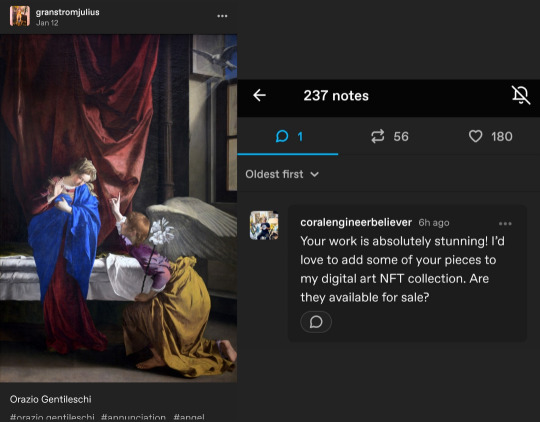
Task: Switch to the reblogs tab showing 56
Action: [389, 136]
